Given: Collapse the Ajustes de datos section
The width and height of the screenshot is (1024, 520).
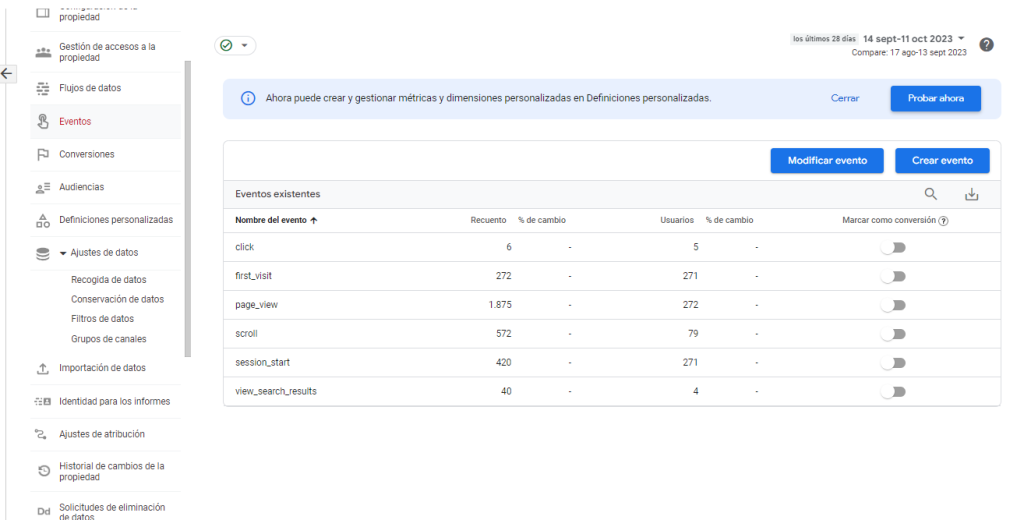Looking at the screenshot, I should tap(65, 253).
